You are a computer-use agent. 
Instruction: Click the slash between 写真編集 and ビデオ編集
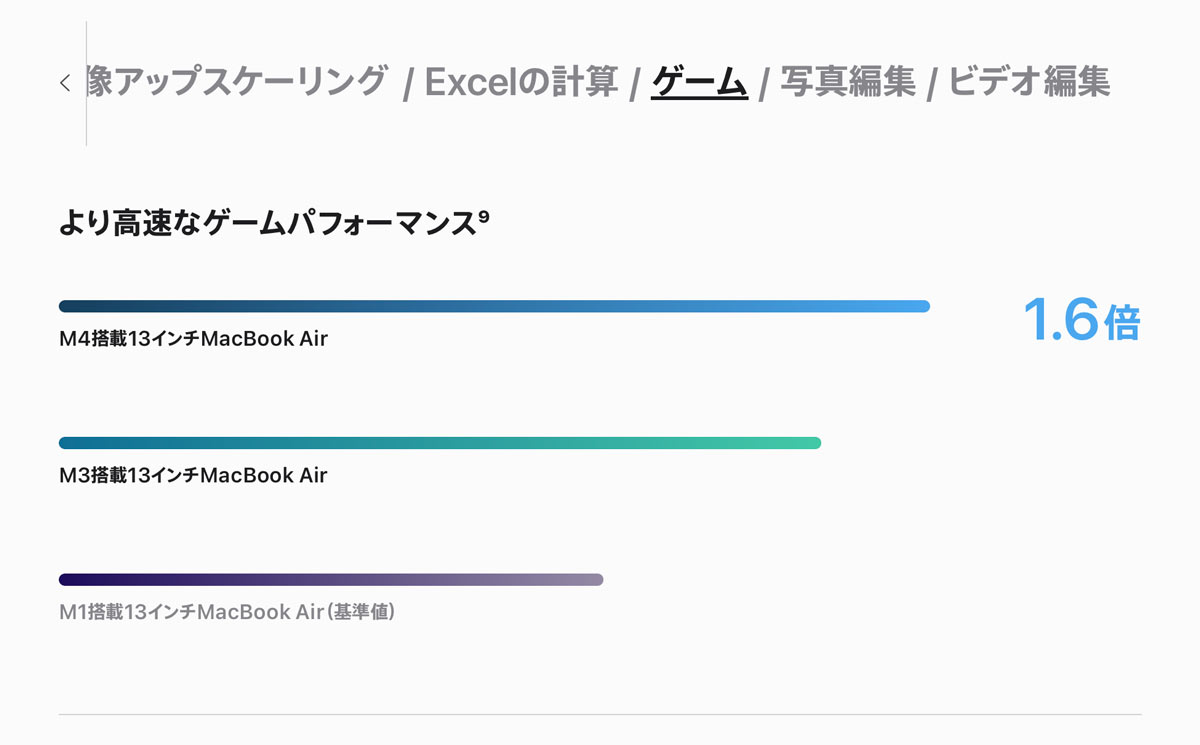click(x=932, y=84)
